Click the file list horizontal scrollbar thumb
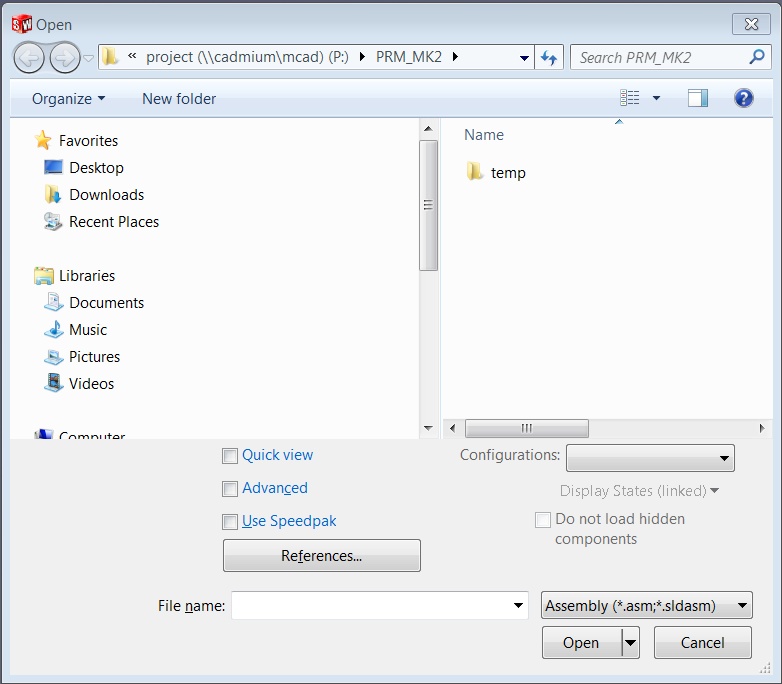782x684 pixels. pos(527,428)
